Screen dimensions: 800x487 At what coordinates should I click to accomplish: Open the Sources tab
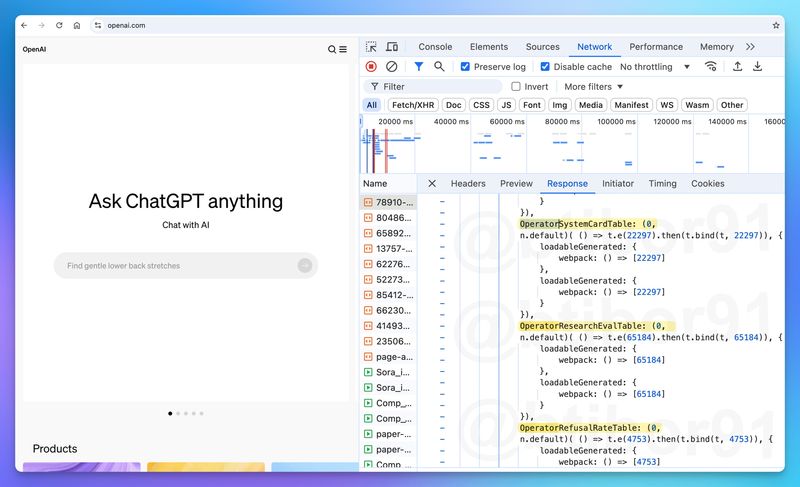[x=542, y=47]
